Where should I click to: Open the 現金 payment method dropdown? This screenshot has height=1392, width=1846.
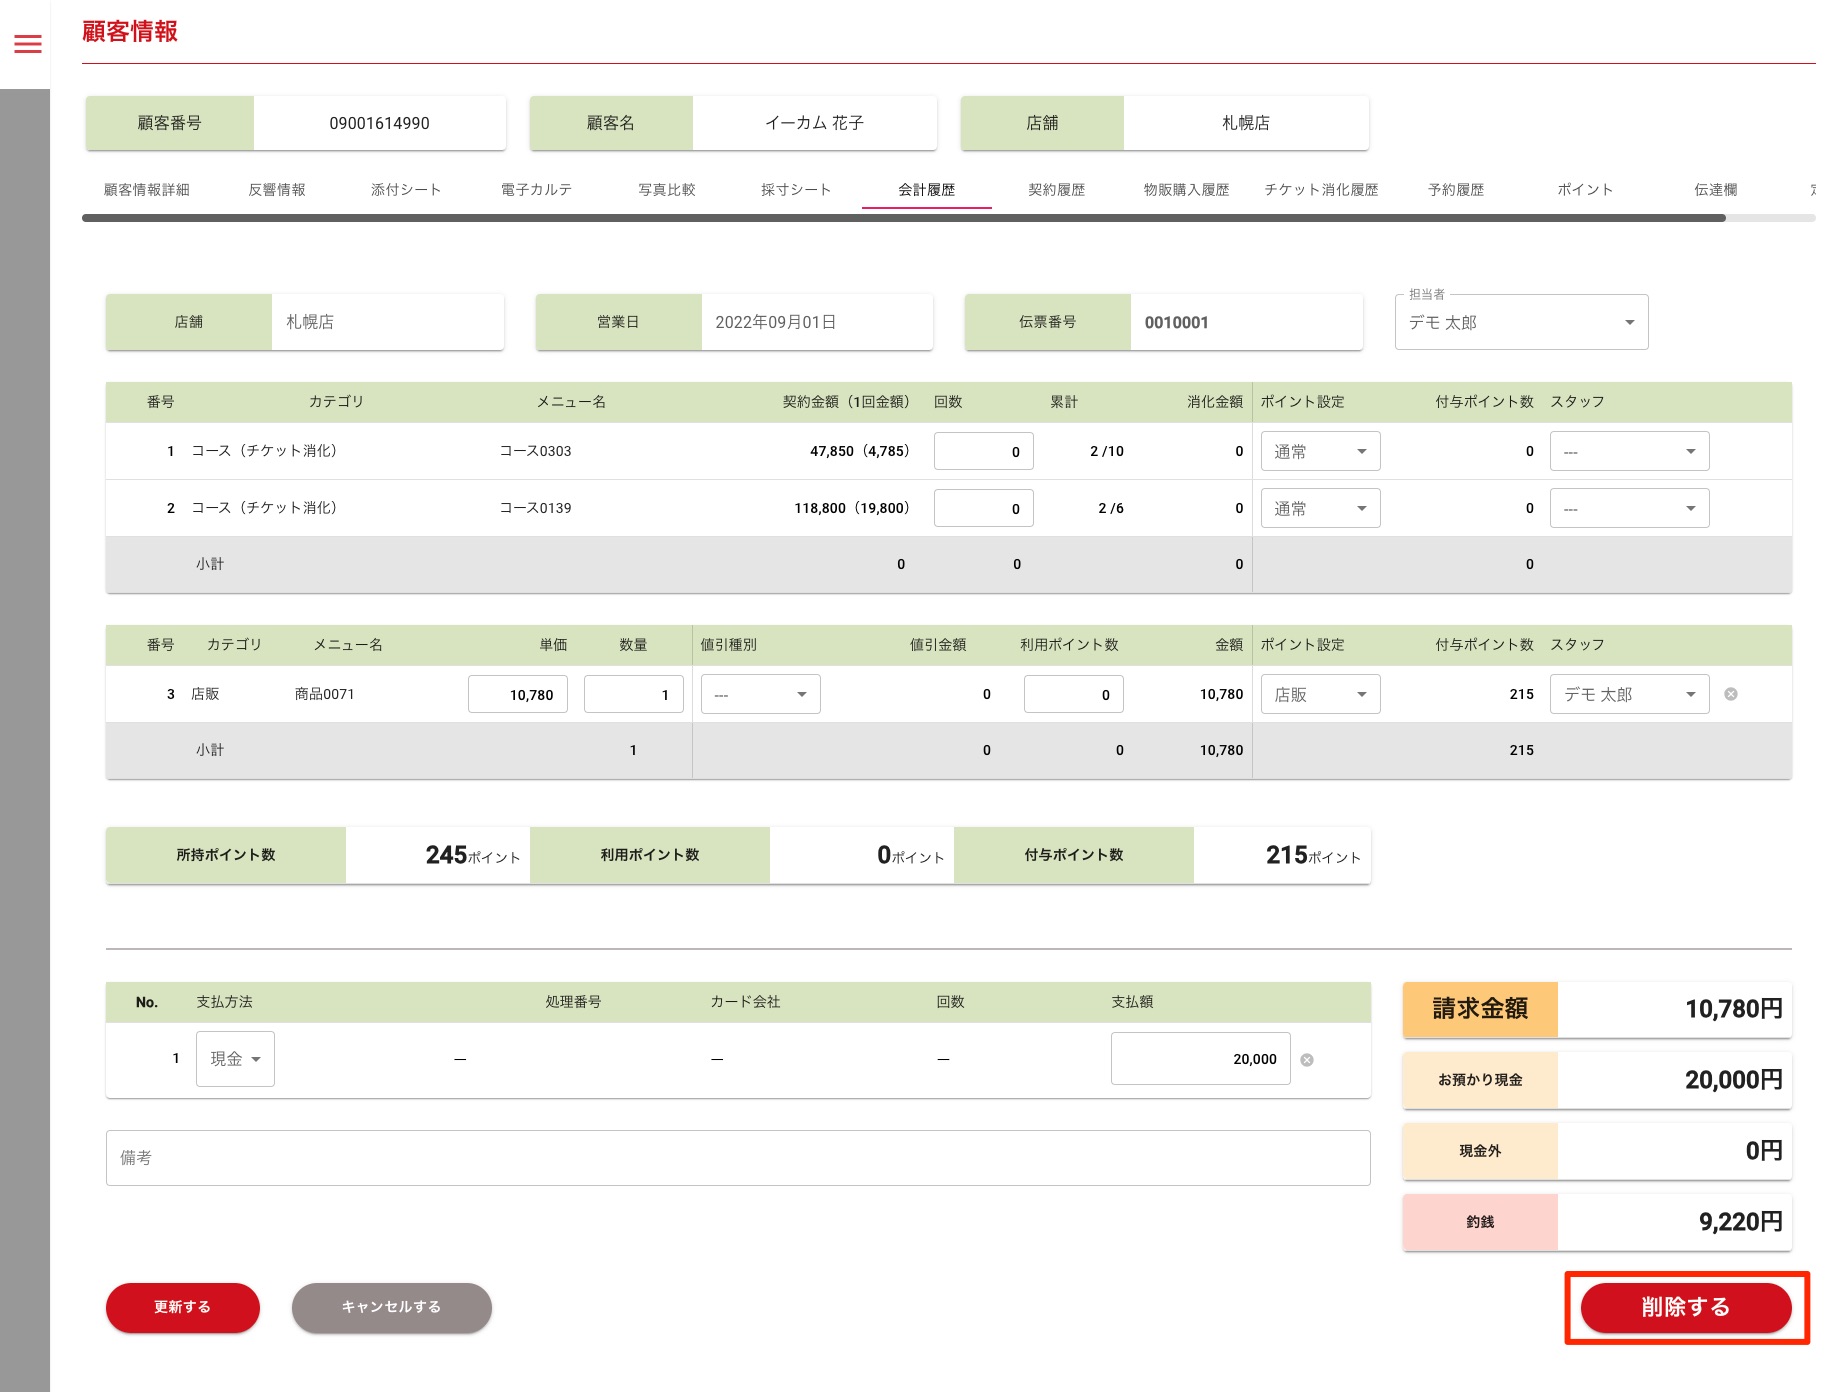235,1059
